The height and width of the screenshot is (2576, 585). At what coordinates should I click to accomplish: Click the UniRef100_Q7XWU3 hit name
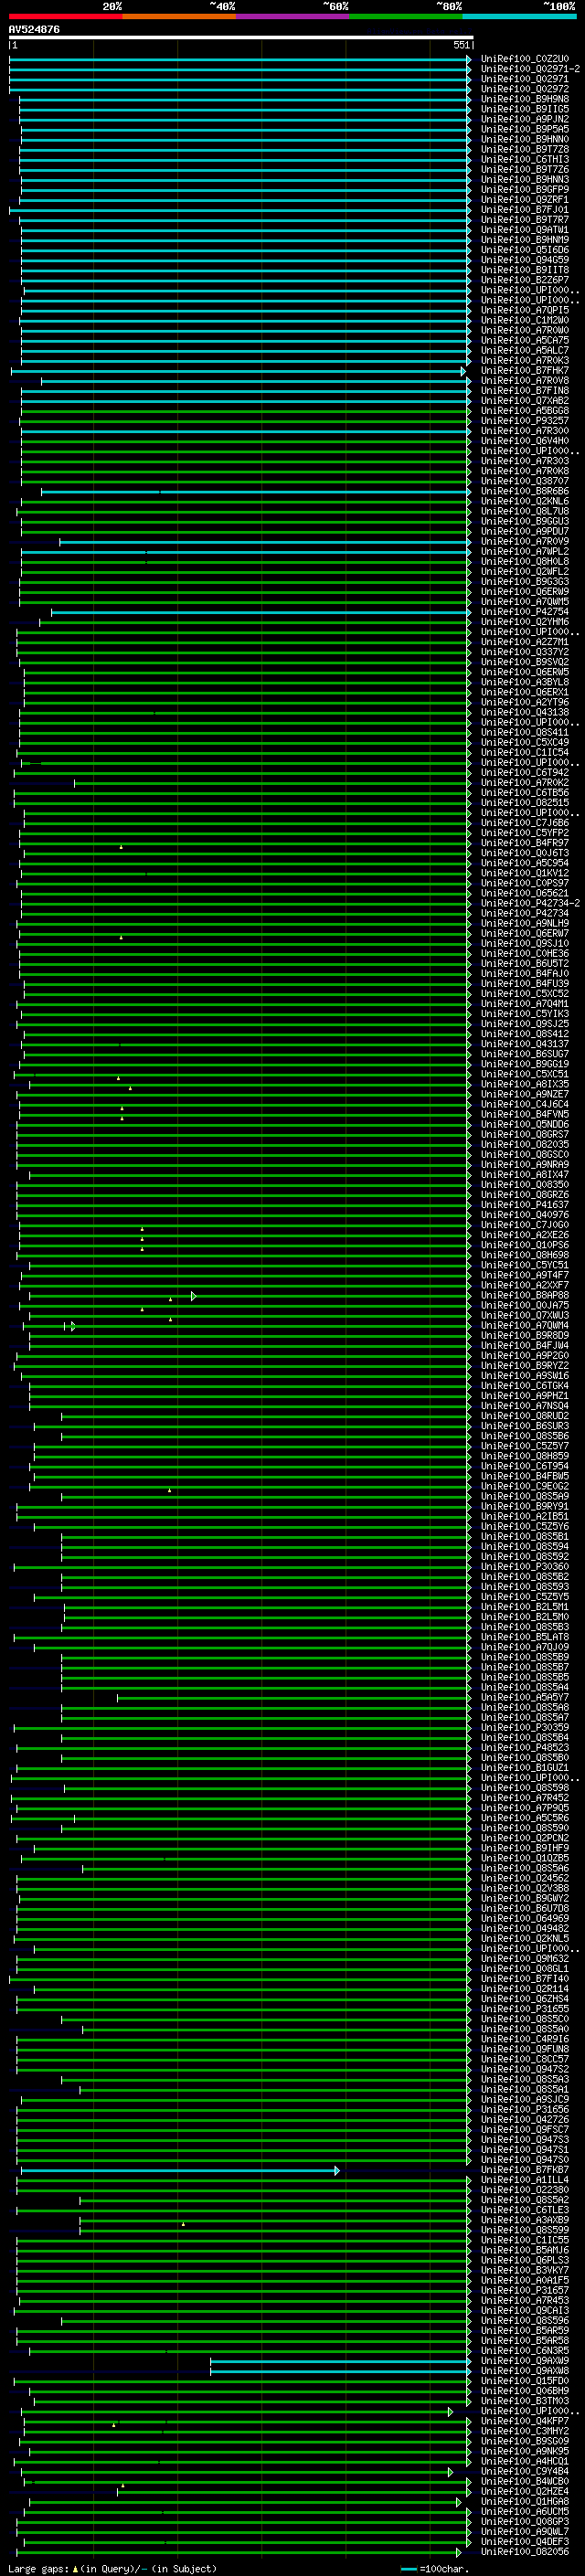[524, 1315]
